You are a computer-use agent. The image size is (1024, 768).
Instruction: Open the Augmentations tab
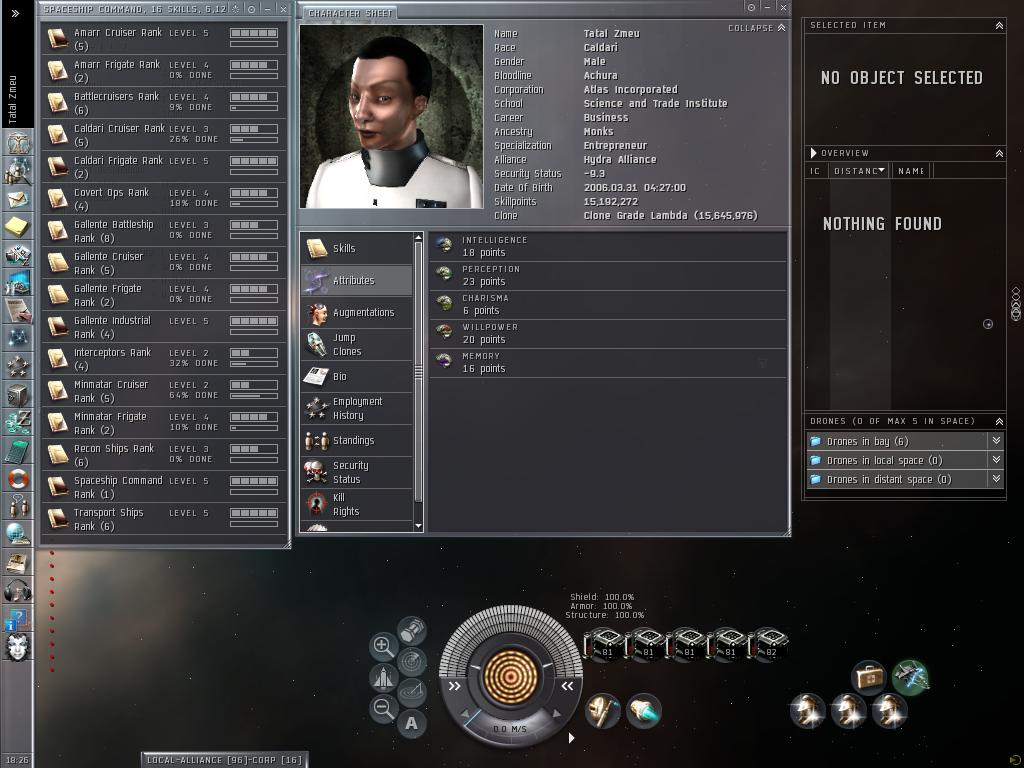(x=357, y=312)
